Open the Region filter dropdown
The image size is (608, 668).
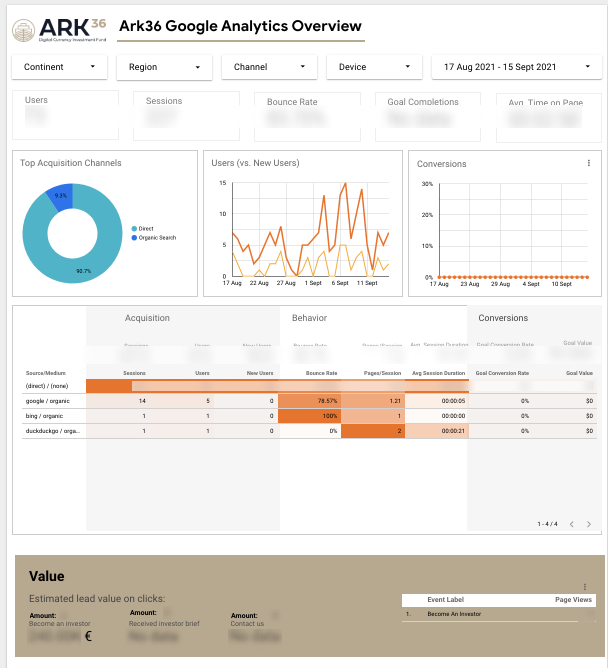[164, 67]
